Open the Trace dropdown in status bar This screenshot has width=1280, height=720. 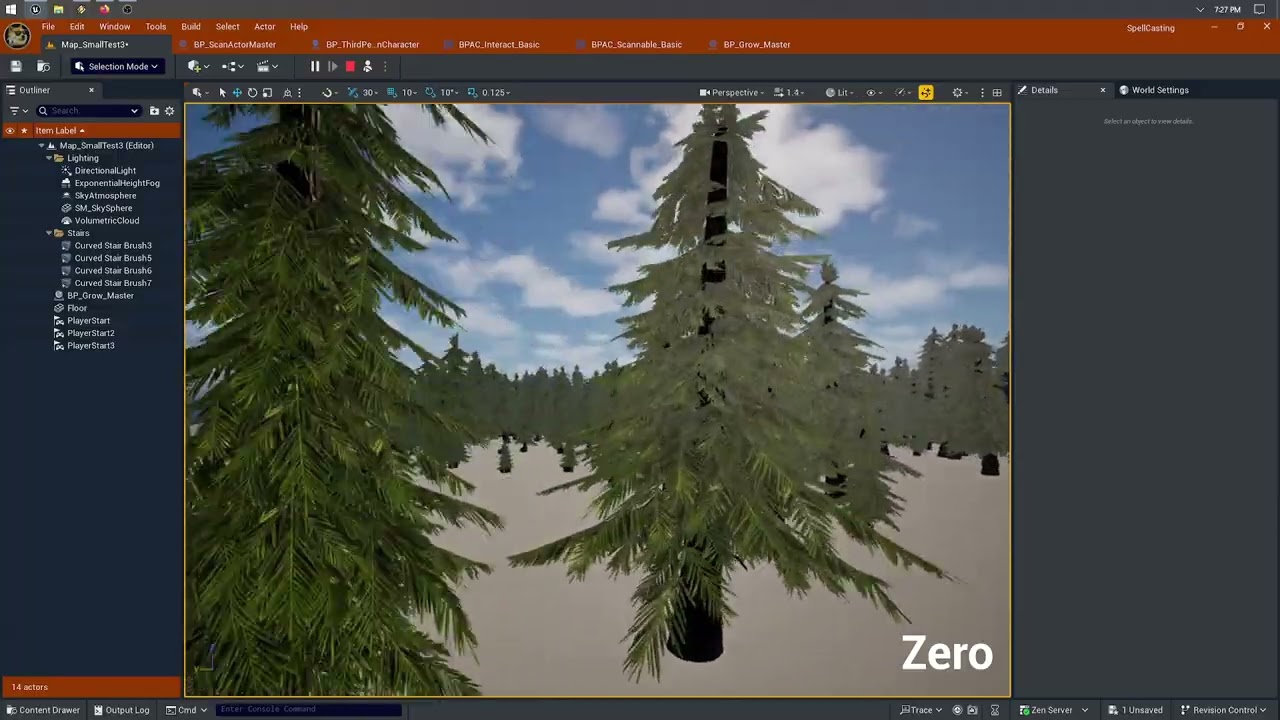[x=921, y=710]
